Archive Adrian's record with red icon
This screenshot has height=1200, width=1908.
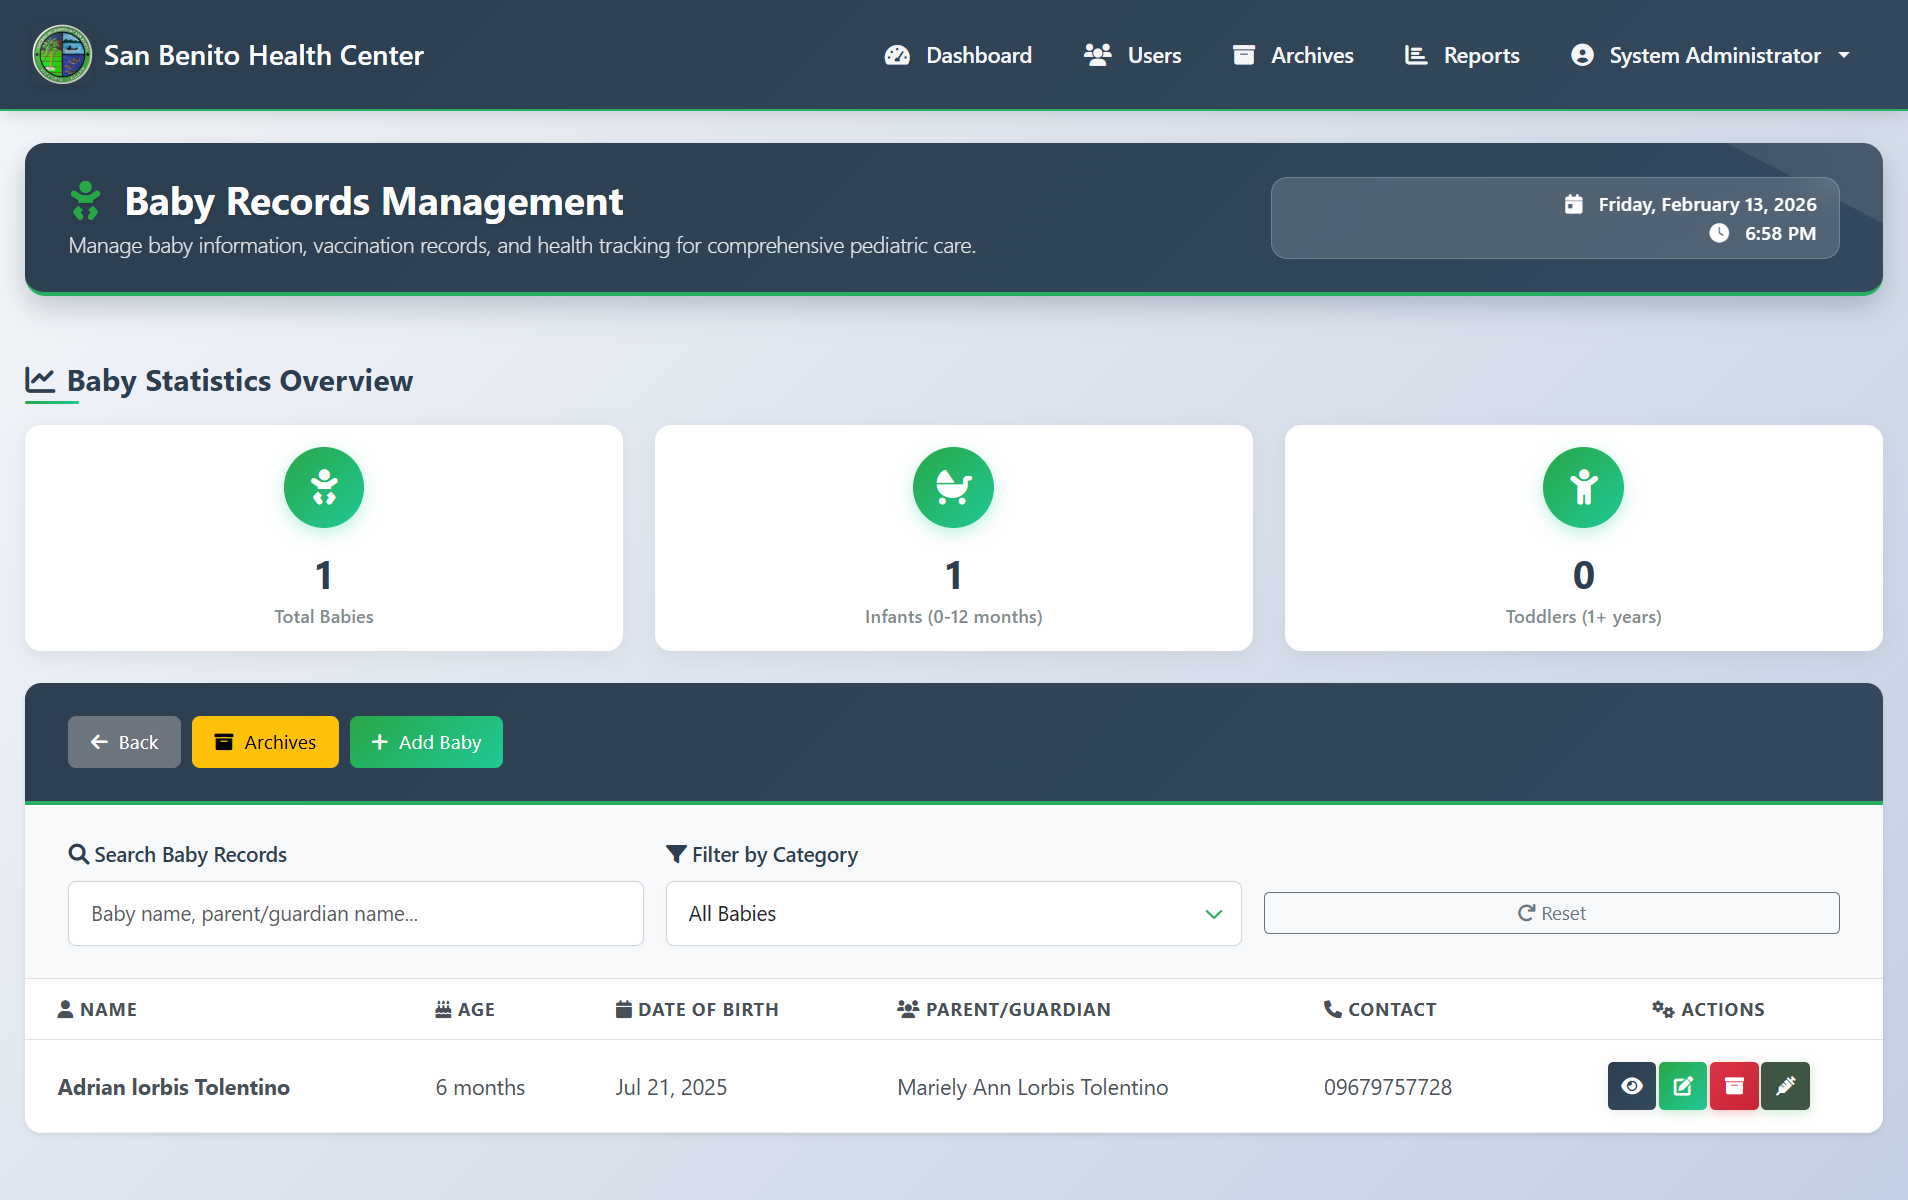tap(1734, 1086)
